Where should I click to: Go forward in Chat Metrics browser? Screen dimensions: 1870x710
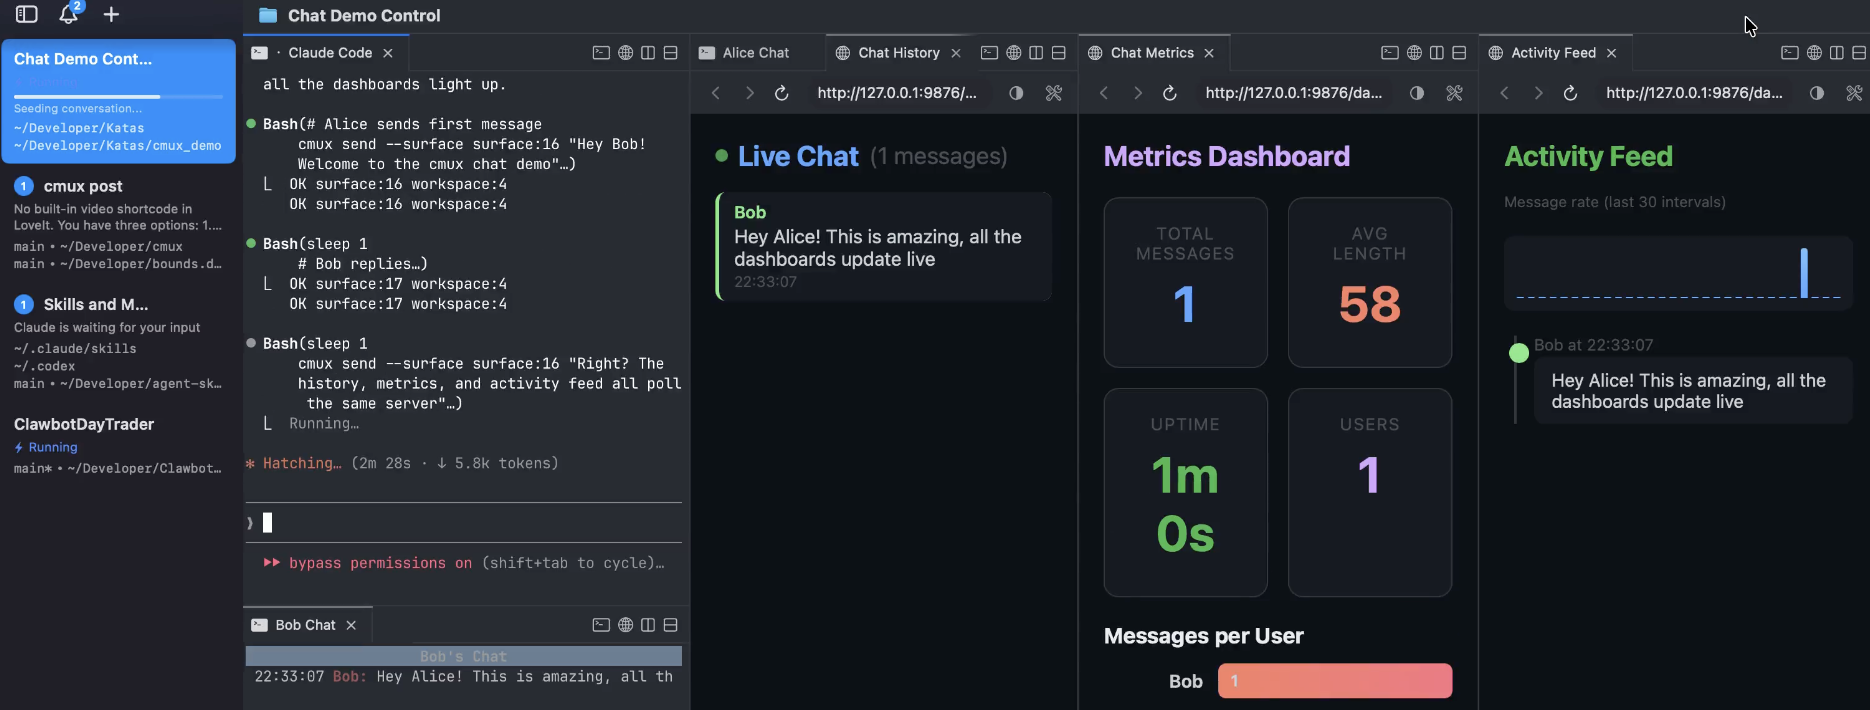coord(1137,93)
